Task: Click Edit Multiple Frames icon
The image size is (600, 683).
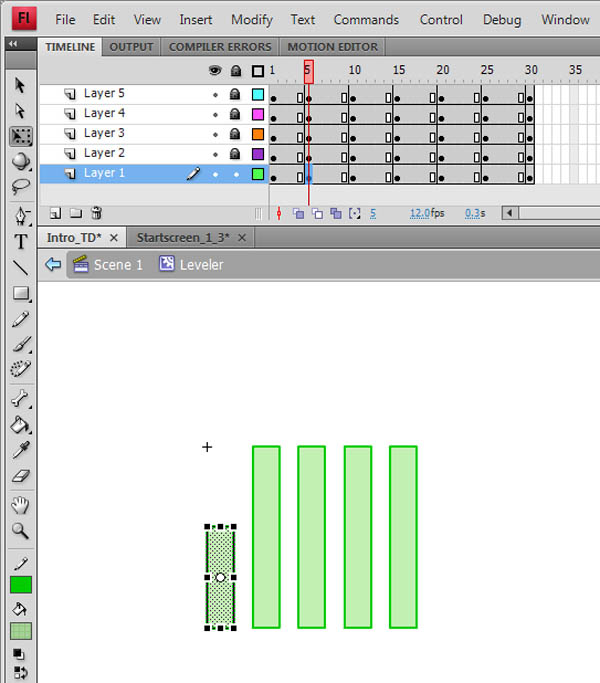Action: (x=336, y=213)
